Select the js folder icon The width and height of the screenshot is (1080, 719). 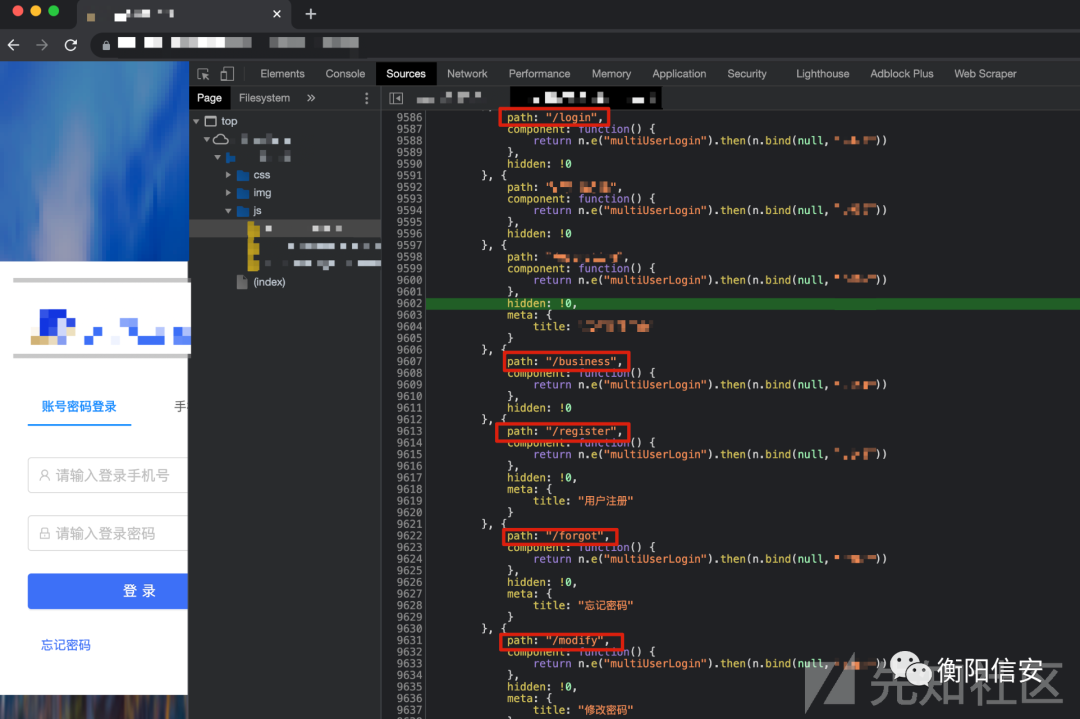(243, 211)
